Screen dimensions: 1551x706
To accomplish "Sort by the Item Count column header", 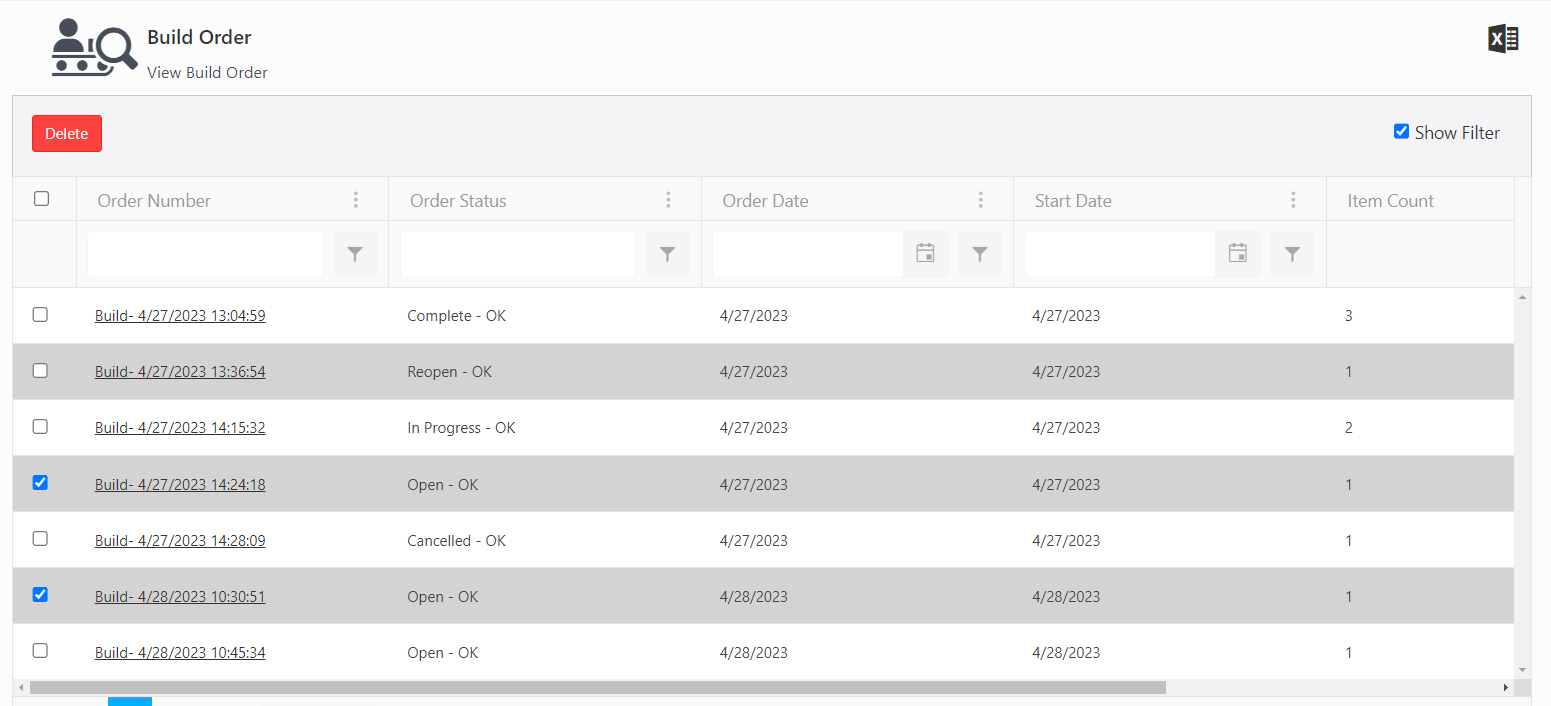I will (1390, 201).
